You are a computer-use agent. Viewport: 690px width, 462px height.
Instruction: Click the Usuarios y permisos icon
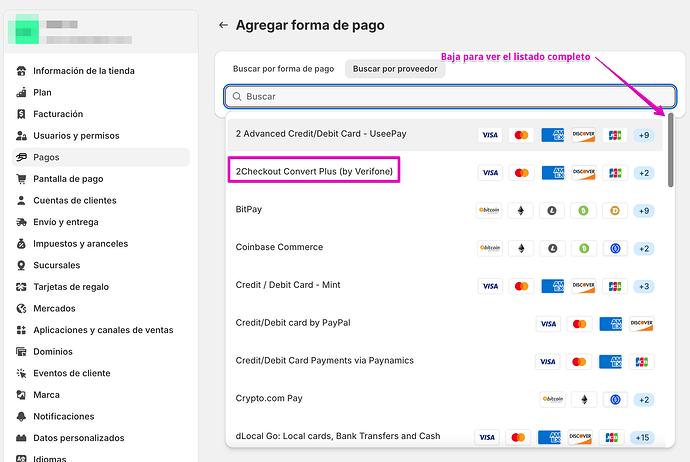pyautogui.click(x=21, y=136)
